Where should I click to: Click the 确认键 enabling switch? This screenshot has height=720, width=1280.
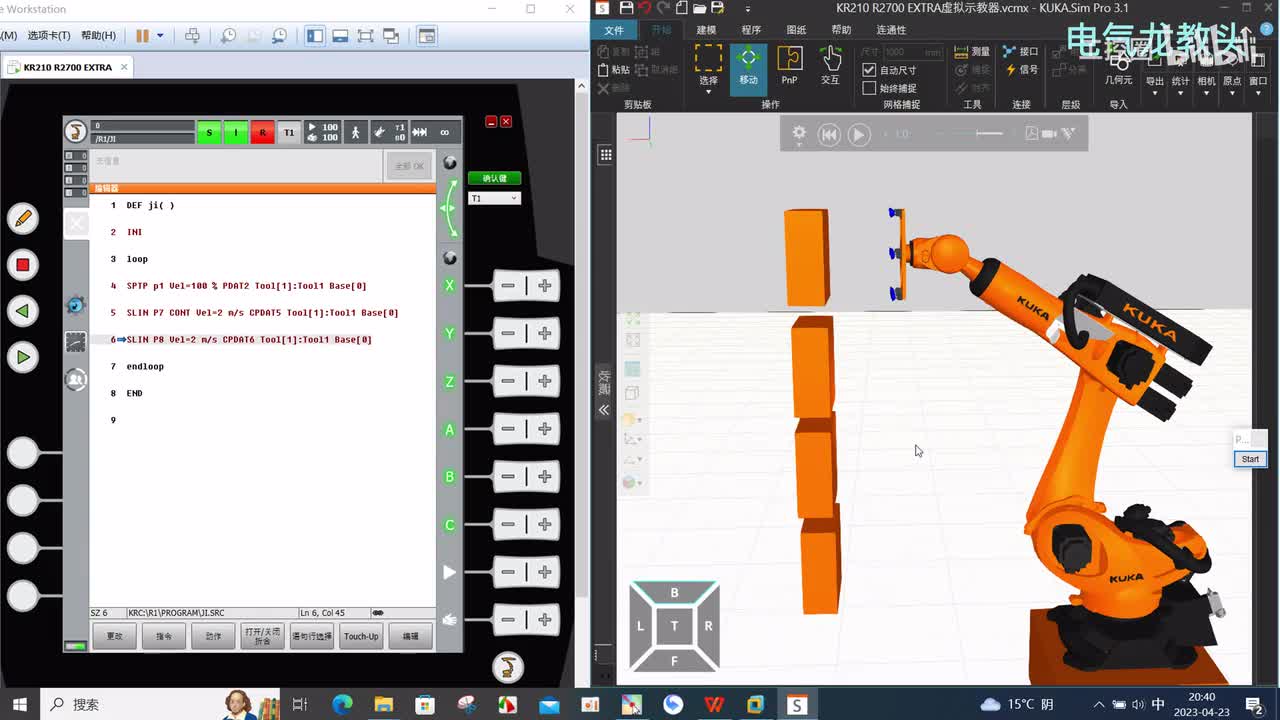click(x=495, y=178)
